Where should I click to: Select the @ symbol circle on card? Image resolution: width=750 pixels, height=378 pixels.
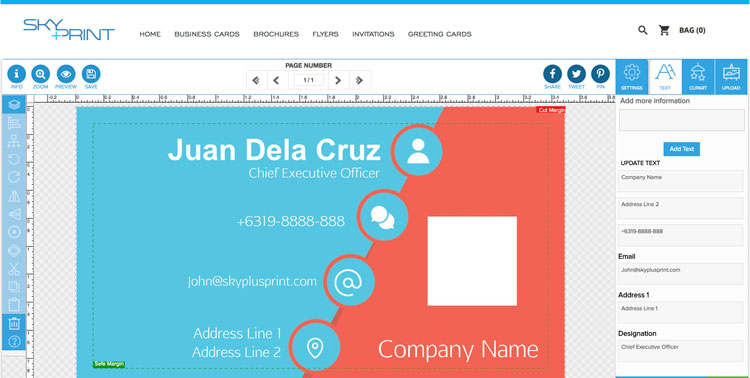pos(349,281)
